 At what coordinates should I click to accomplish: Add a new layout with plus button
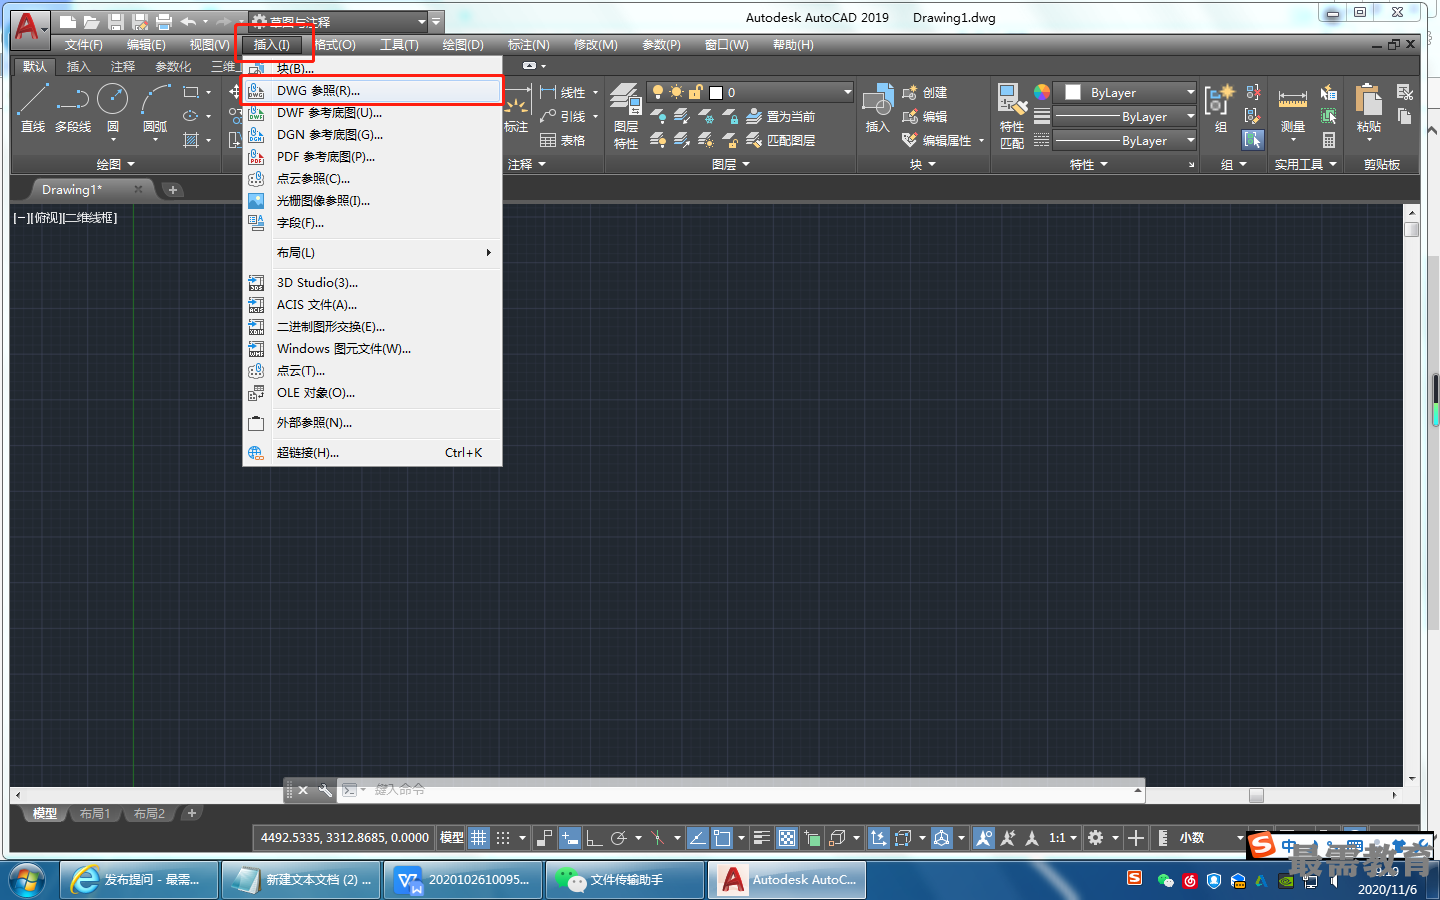coord(192,814)
